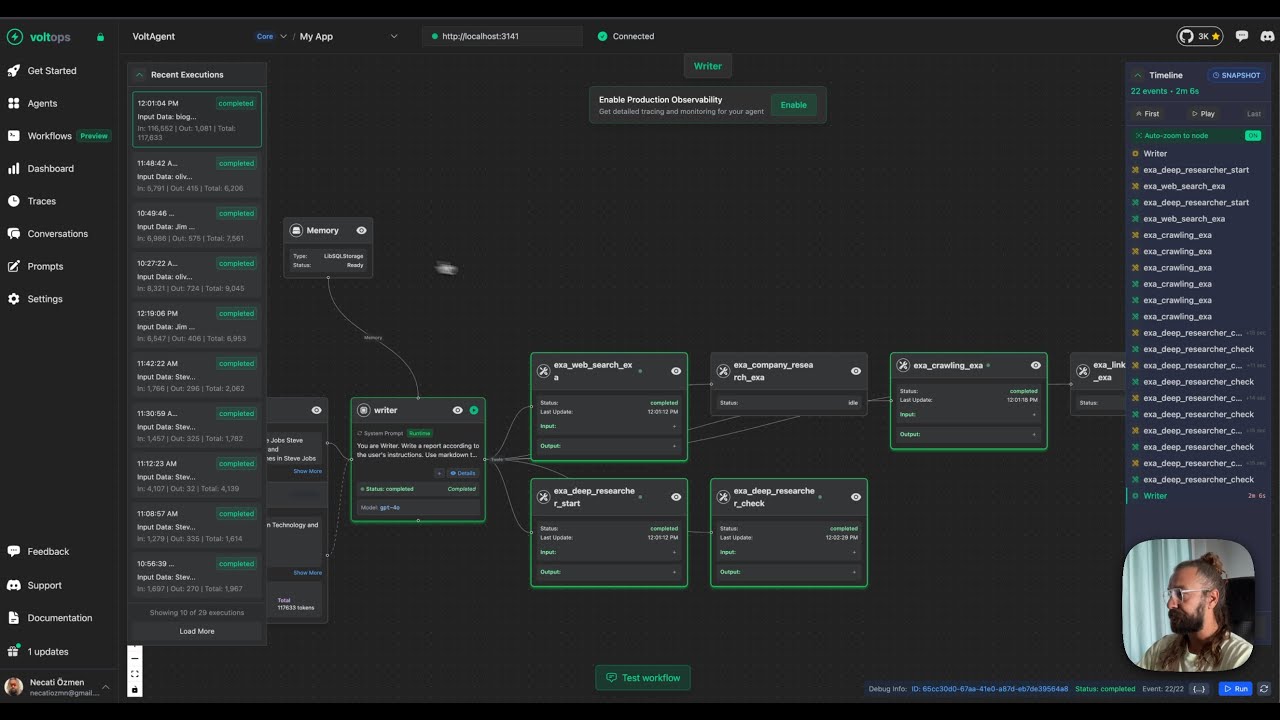The image size is (1280, 720).
Task: Jump to First timeline event
Action: coord(1147,114)
